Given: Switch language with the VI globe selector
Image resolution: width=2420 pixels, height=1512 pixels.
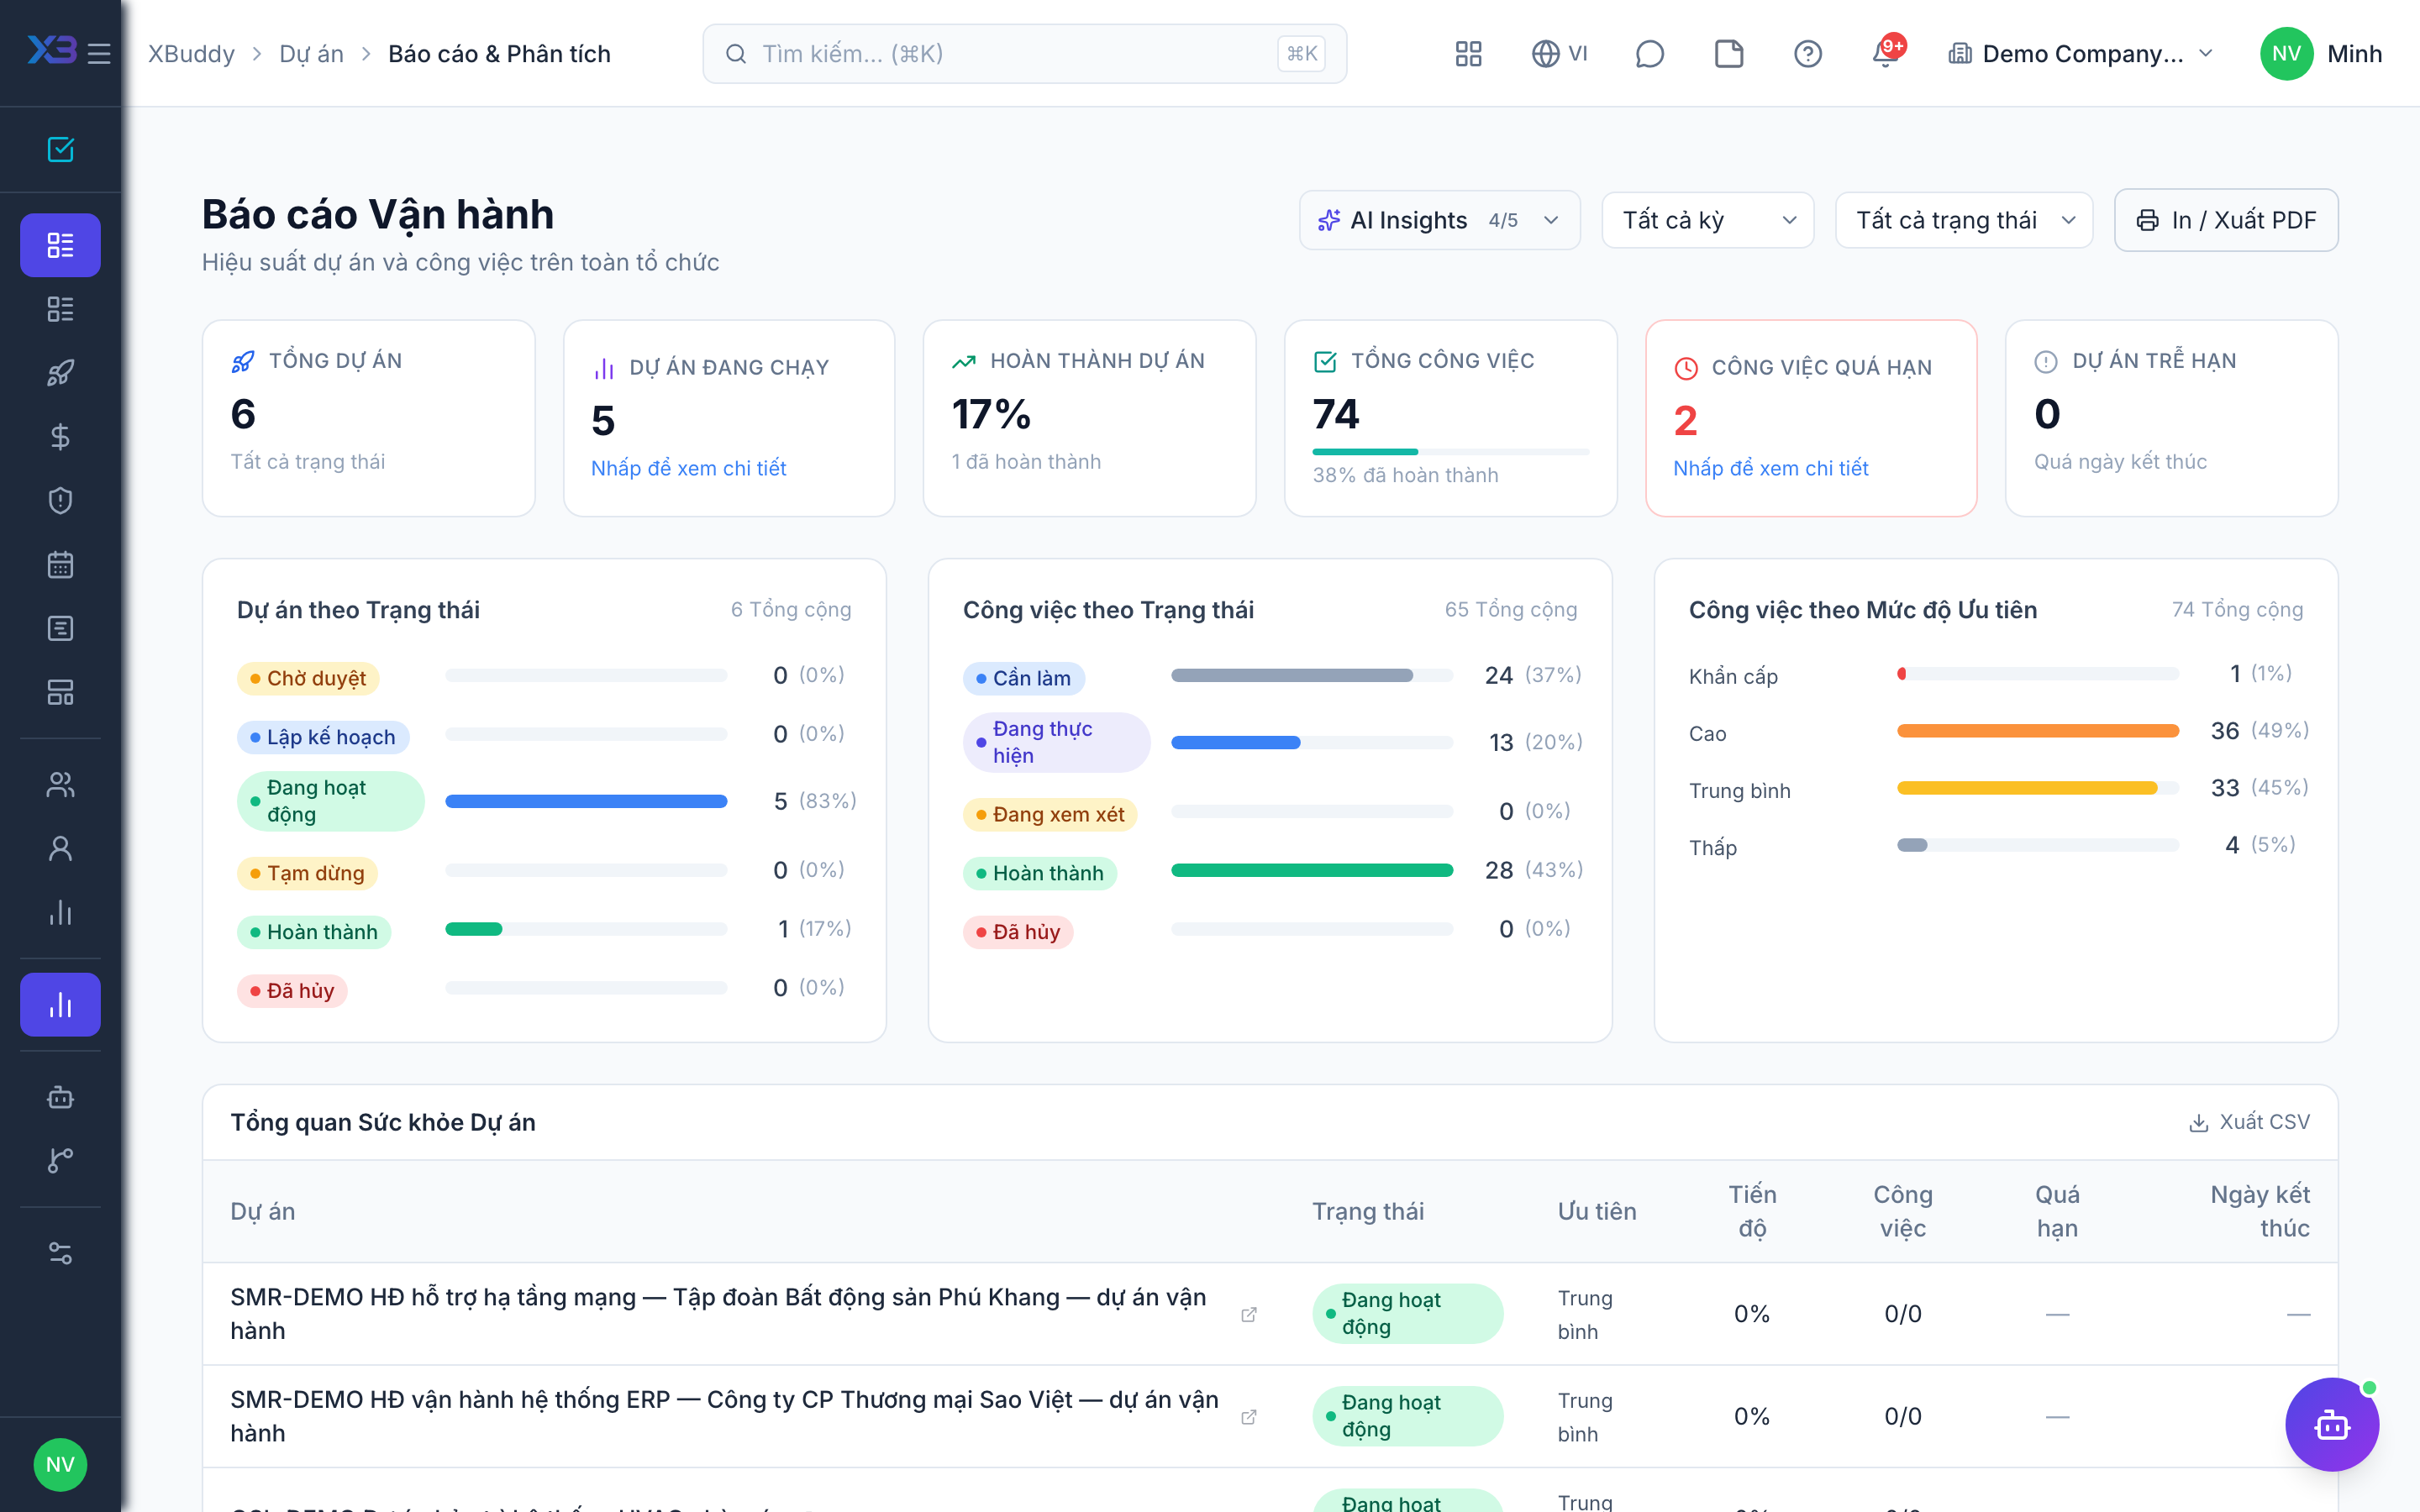Looking at the screenshot, I should tap(1559, 54).
